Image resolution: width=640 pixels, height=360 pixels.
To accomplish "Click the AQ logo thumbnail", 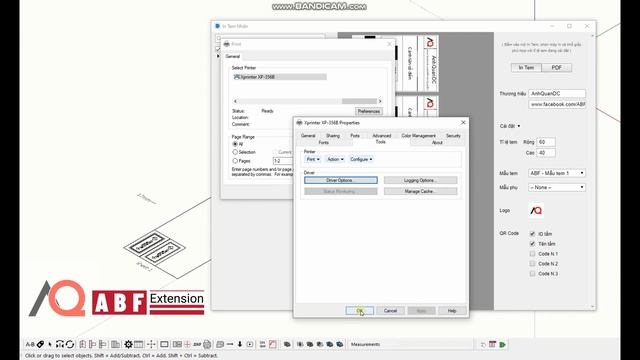I will tap(536, 210).
